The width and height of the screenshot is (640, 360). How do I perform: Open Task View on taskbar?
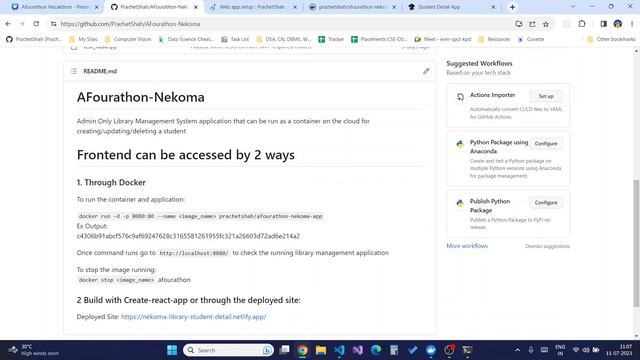click(x=284, y=350)
